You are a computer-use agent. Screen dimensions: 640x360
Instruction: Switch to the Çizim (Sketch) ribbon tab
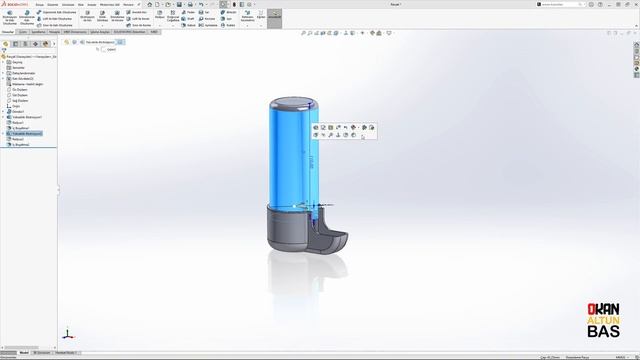(x=23, y=32)
